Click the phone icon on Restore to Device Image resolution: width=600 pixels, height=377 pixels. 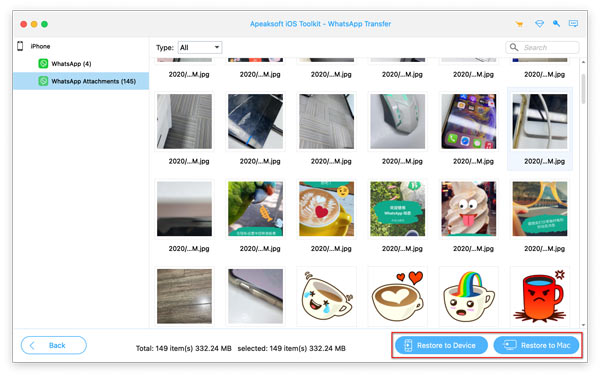pyautogui.click(x=408, y=345)
